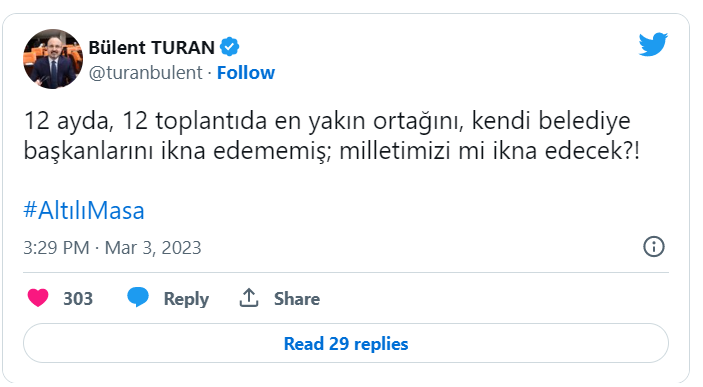
Task: Click the 3:29 PM timestamp
Action: 56,248
